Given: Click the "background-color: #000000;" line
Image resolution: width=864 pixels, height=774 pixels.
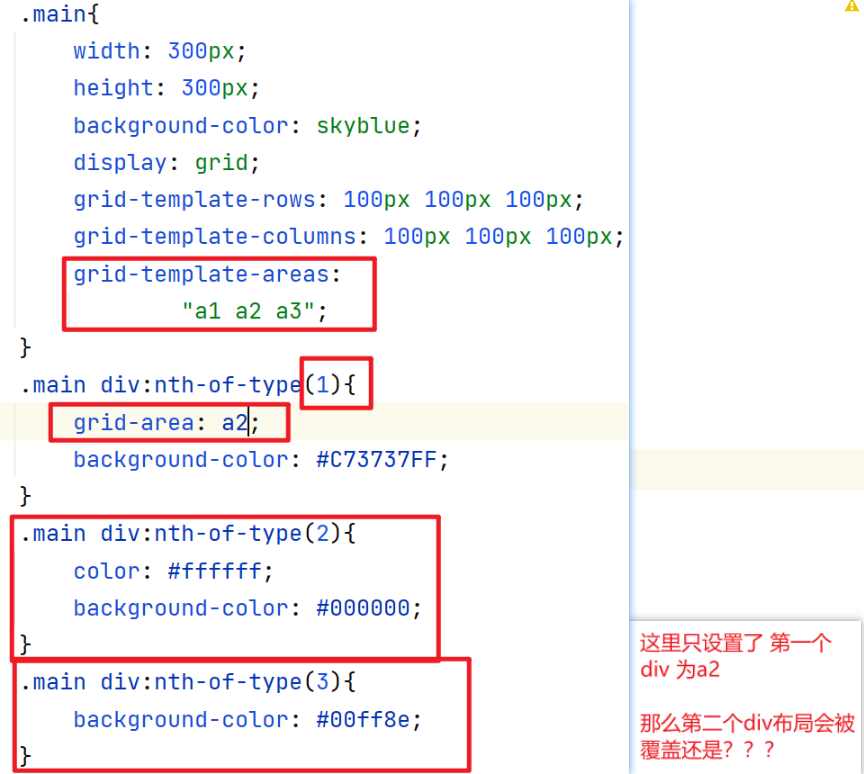Looking at the screenshot, I should pyautogui.click(x=247, y=608).
